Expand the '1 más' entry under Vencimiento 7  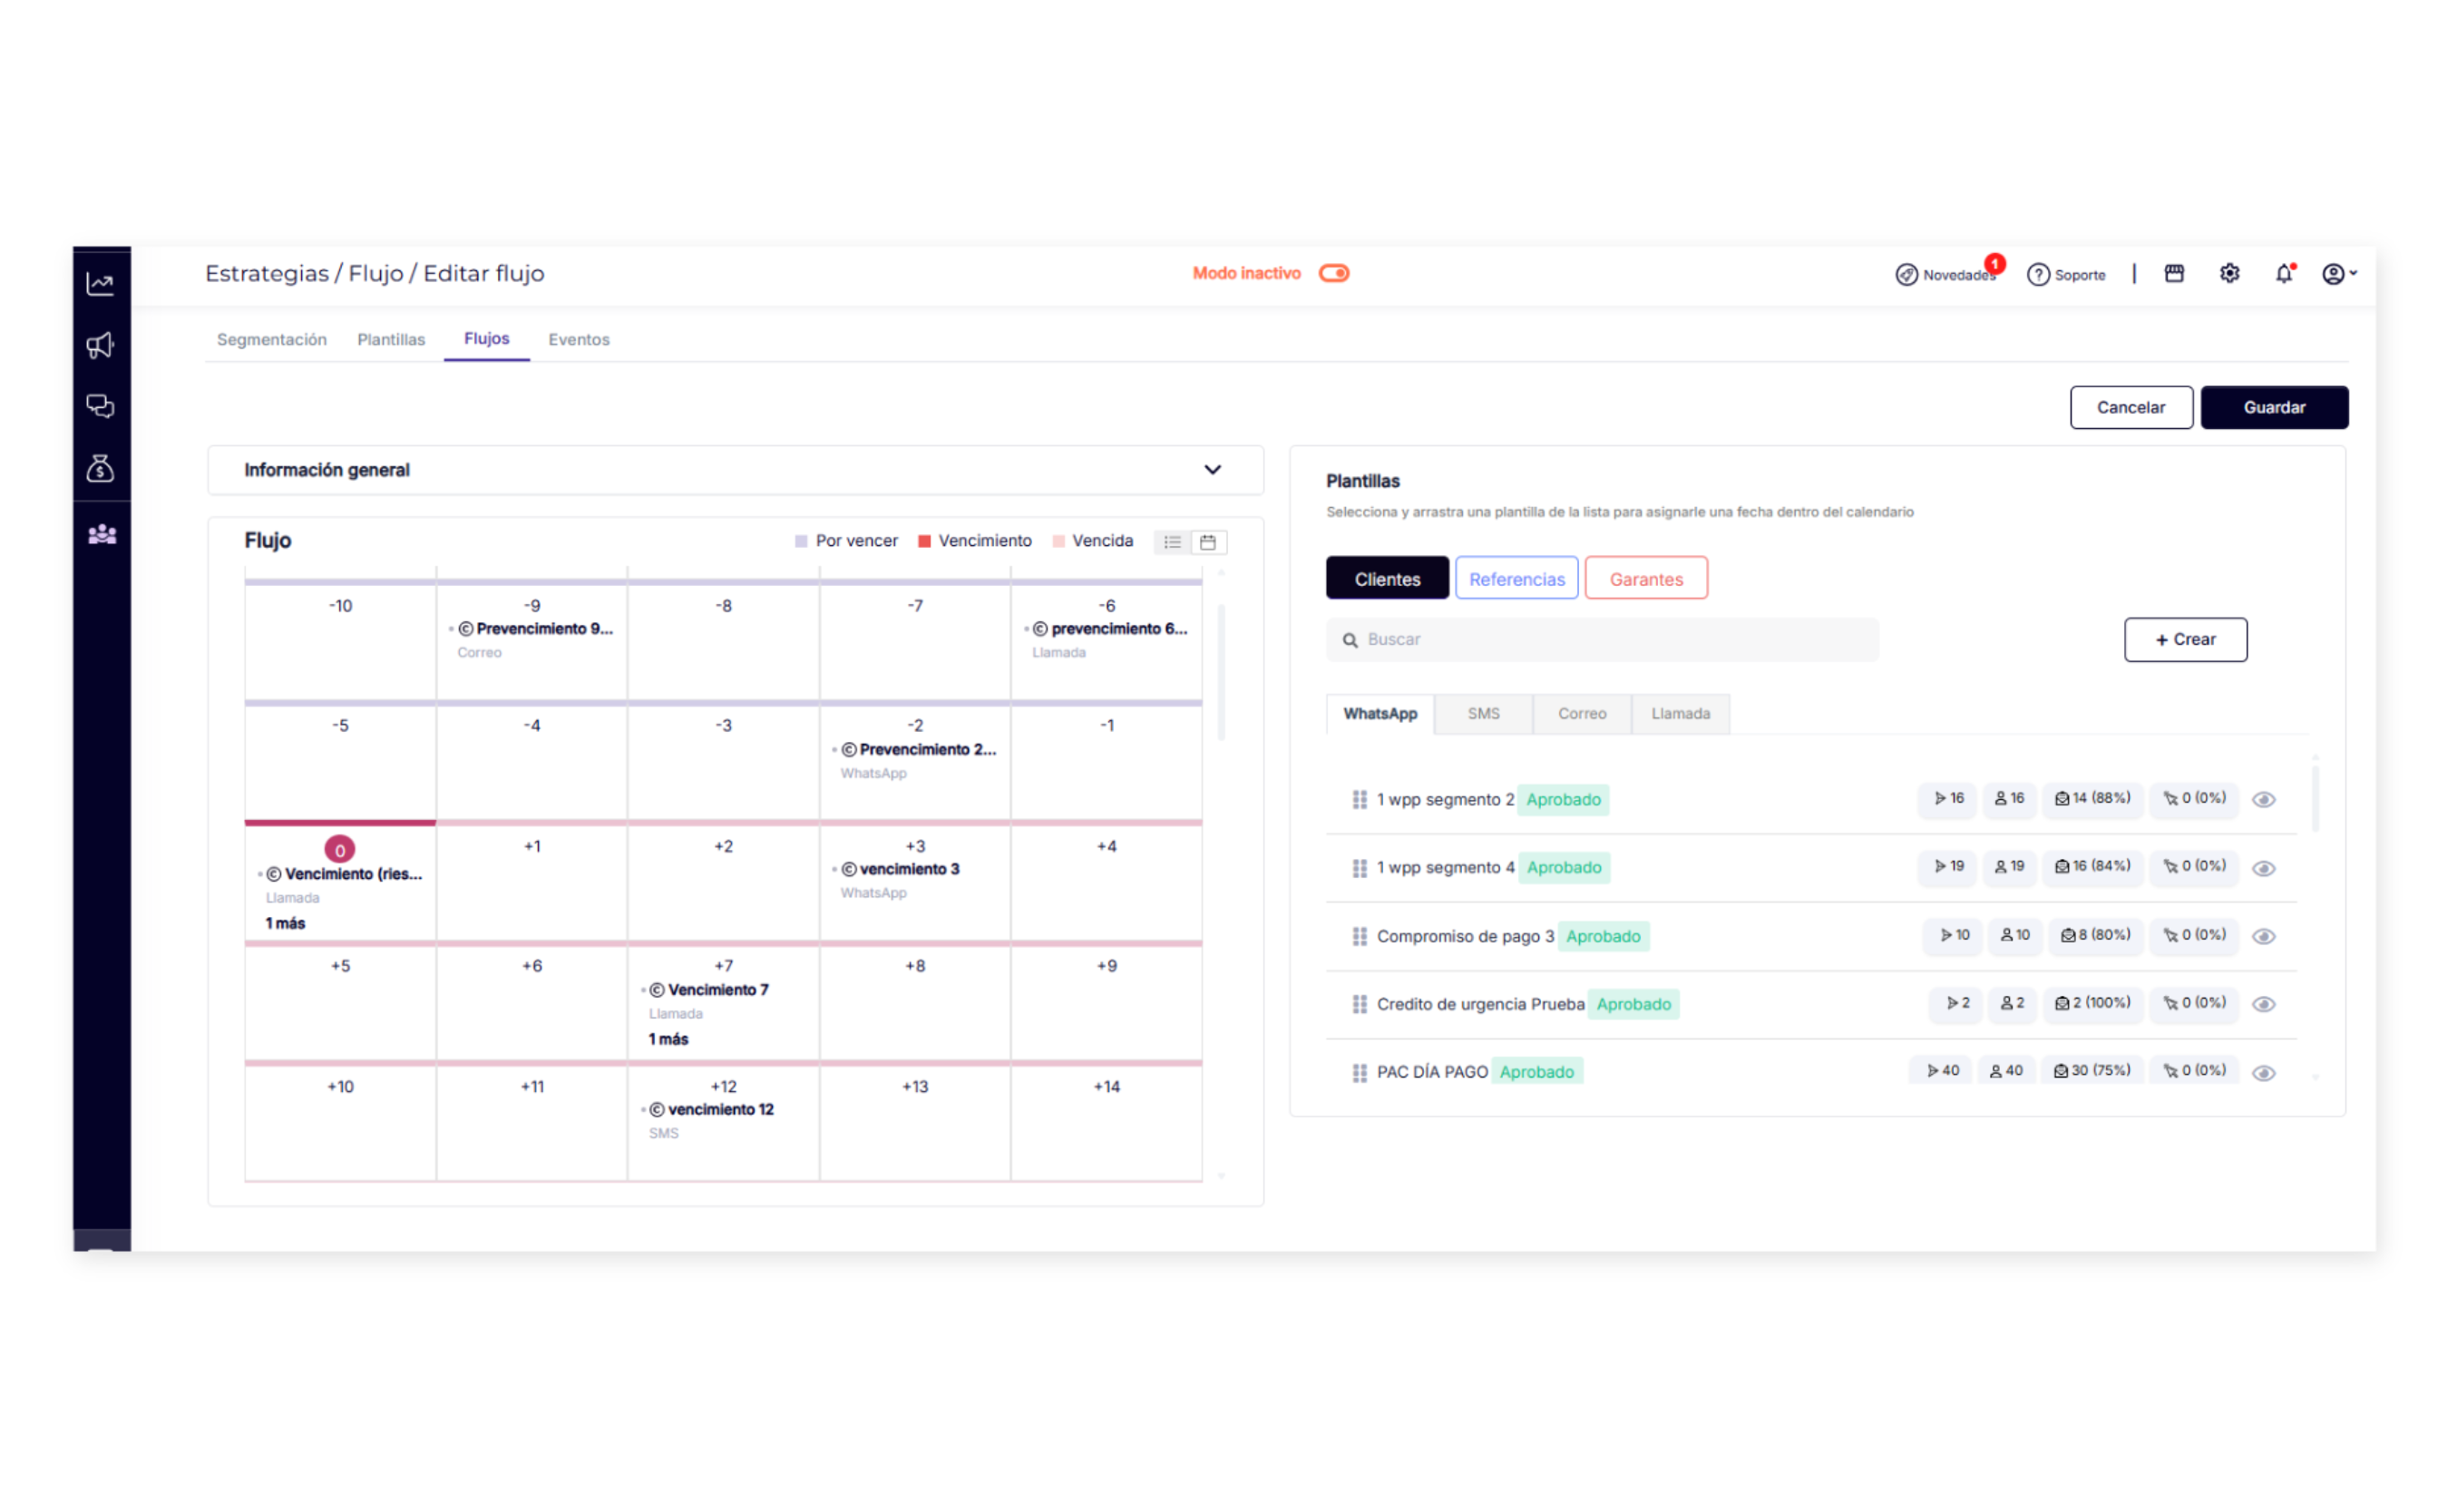click(x=668, y=1039)
